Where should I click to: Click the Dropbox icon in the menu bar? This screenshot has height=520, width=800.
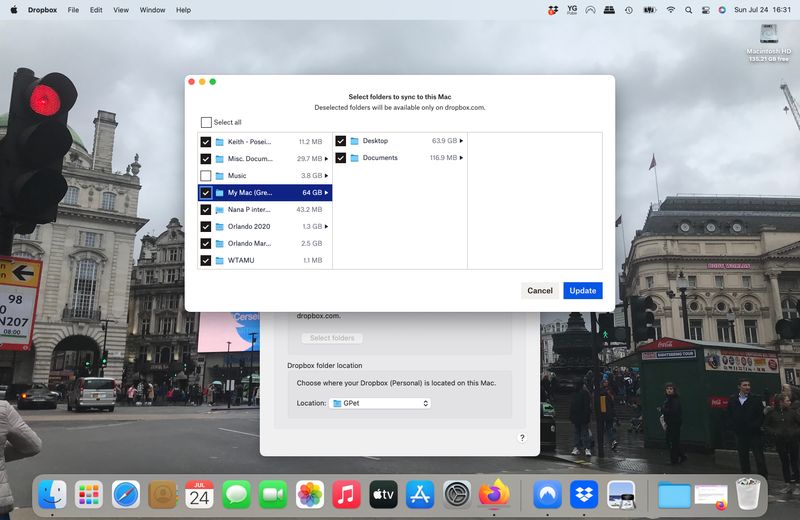click(553, 10)
